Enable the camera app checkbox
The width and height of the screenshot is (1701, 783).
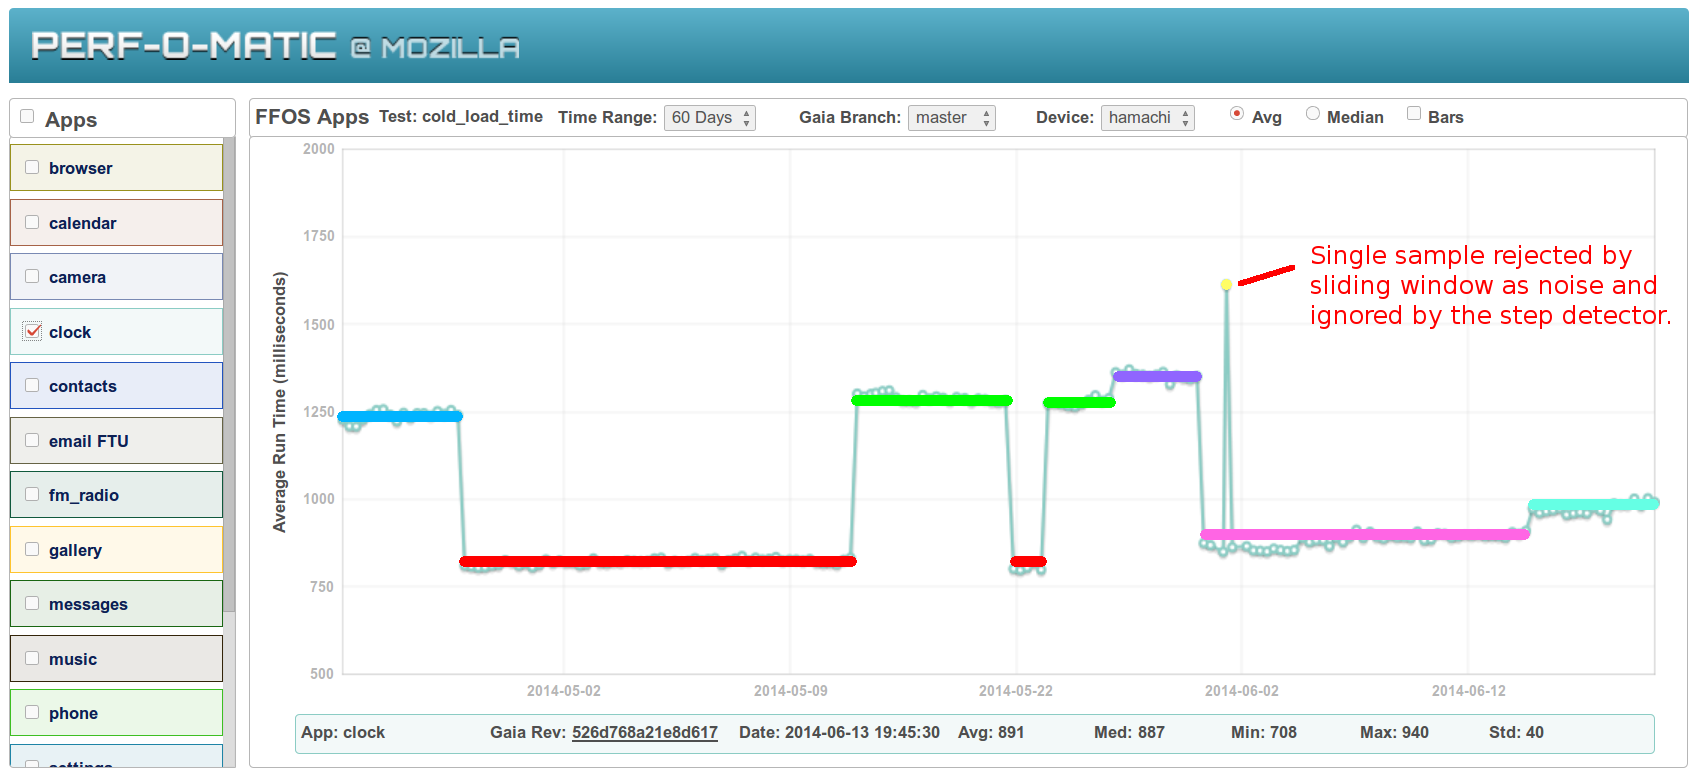click(32, 276)
